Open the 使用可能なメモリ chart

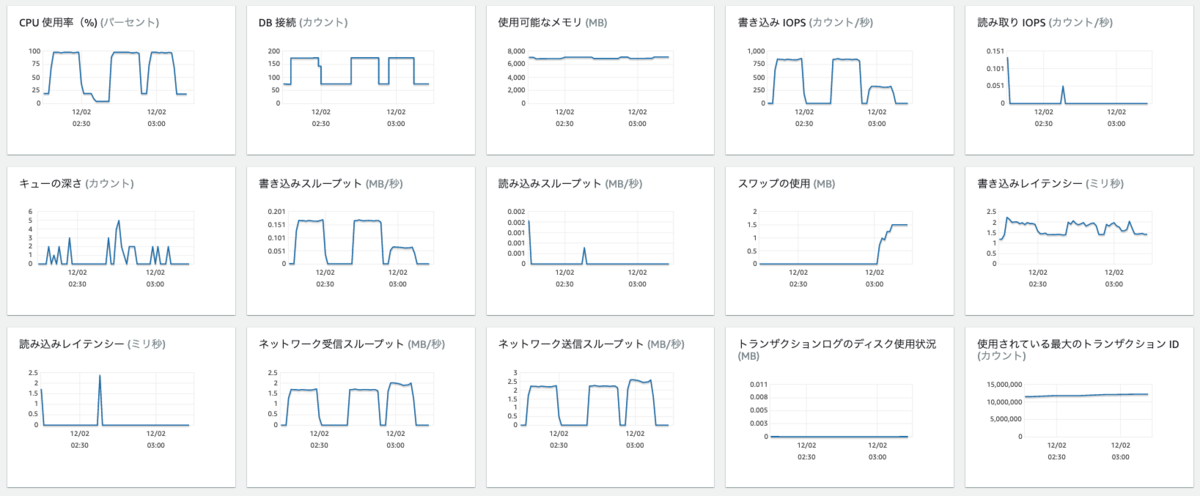pyautogui.click(x=598, y=78)
